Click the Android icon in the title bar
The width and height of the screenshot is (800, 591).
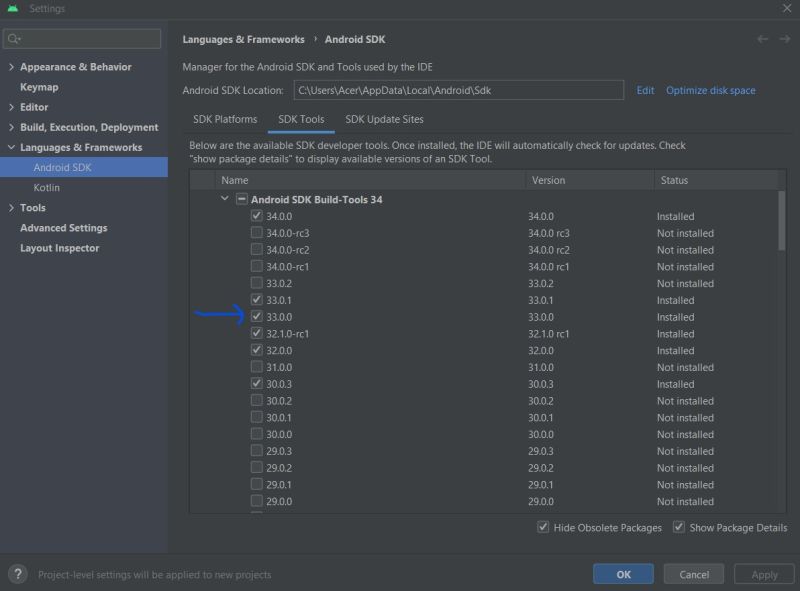(x=12, y=8)
